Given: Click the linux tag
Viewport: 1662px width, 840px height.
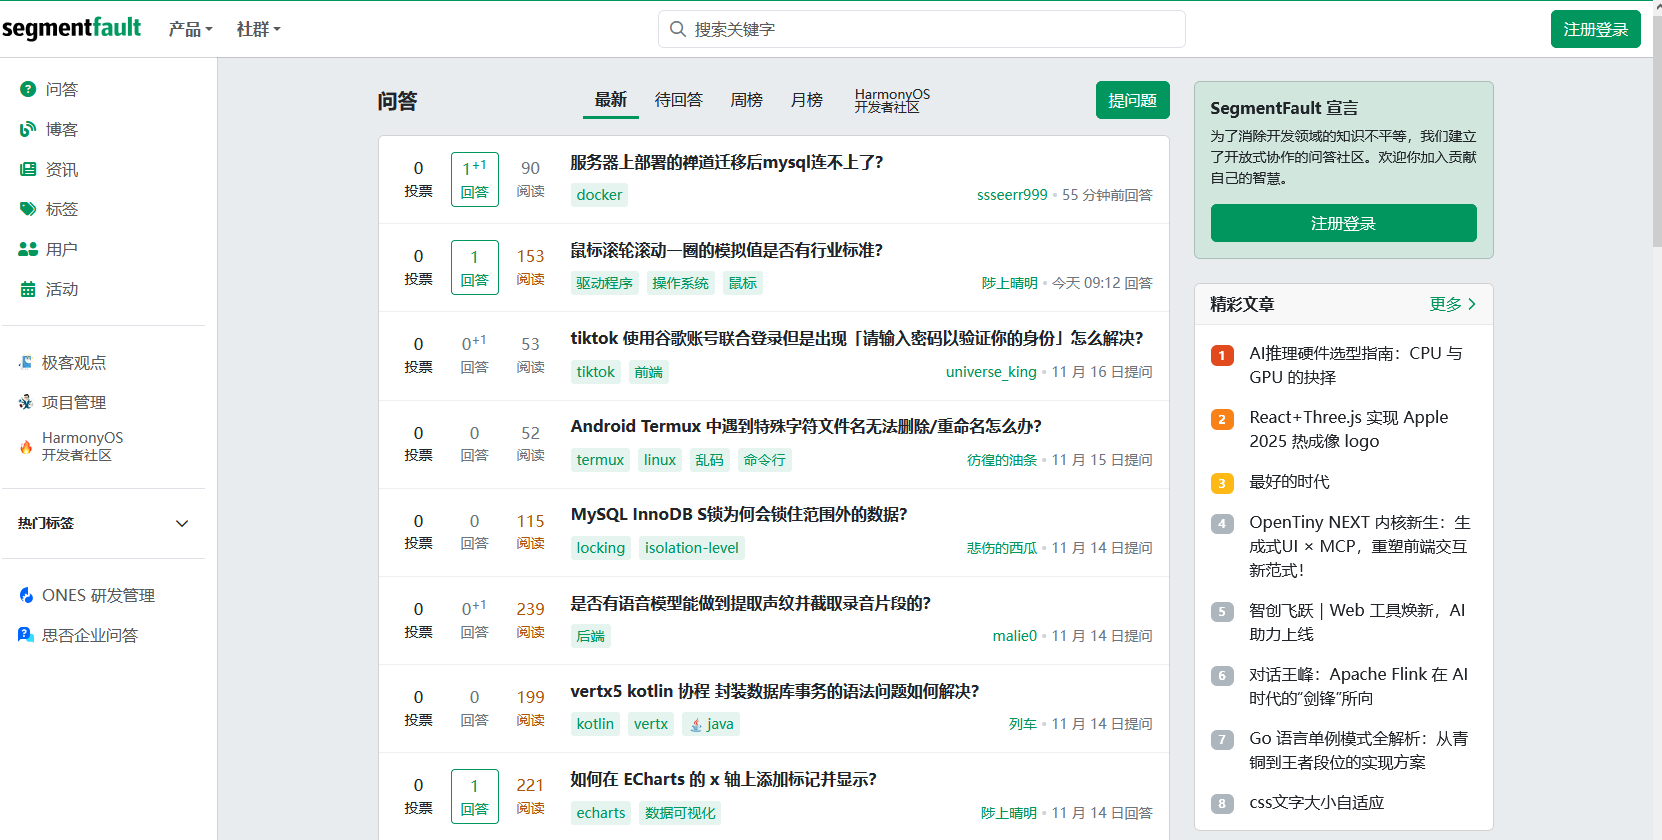Looking at the screenshot, I should (660, 460).
